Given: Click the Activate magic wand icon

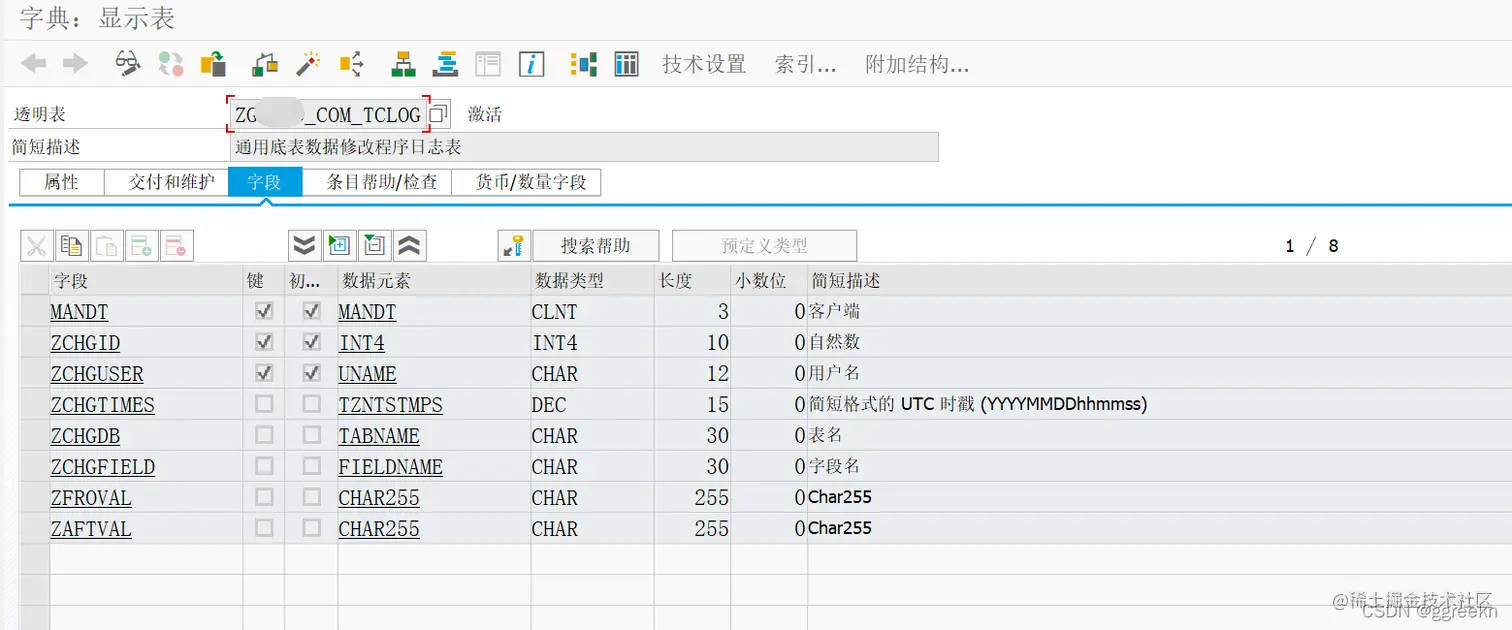Looking at the screenshot, I should 308,64.
